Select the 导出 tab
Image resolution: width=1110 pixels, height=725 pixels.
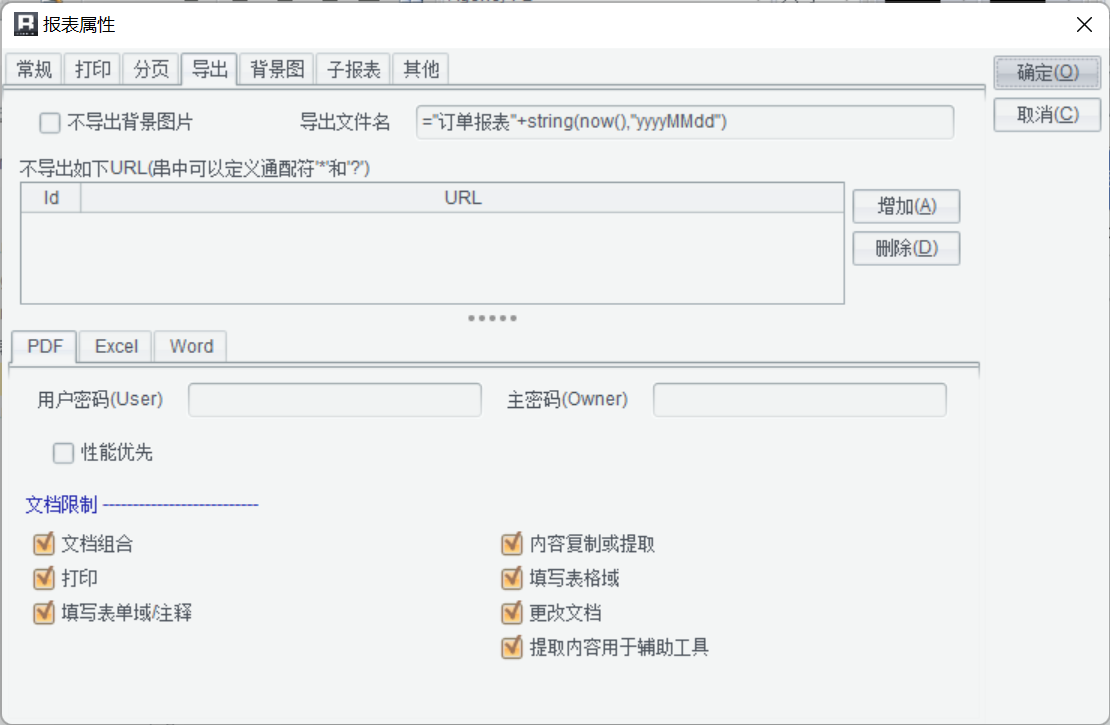[210, 69]
